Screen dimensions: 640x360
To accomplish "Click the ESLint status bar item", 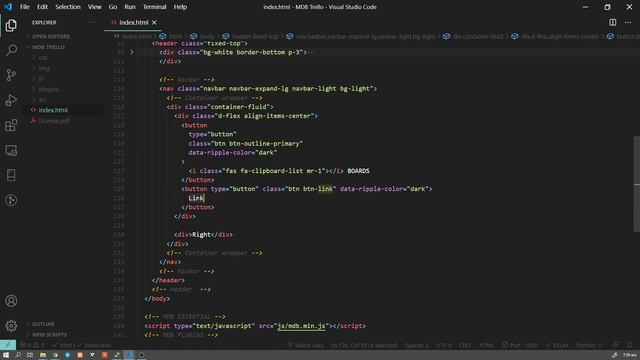I will [557, 345].
